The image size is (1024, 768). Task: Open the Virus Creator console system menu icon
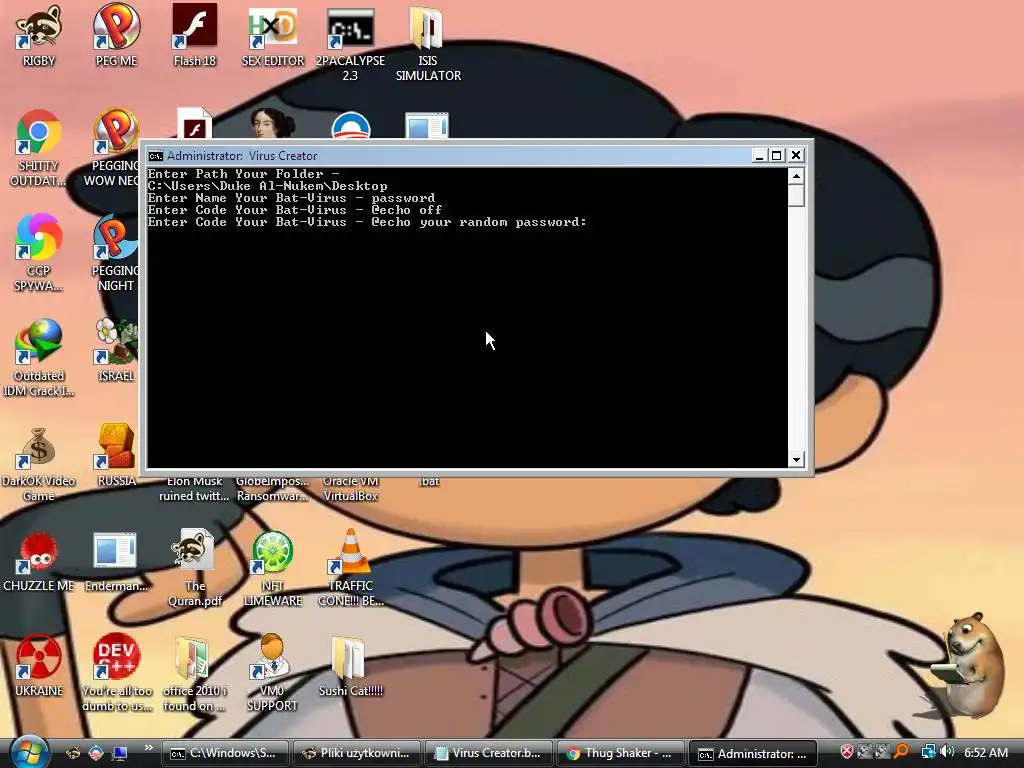(x=155, y=155)
